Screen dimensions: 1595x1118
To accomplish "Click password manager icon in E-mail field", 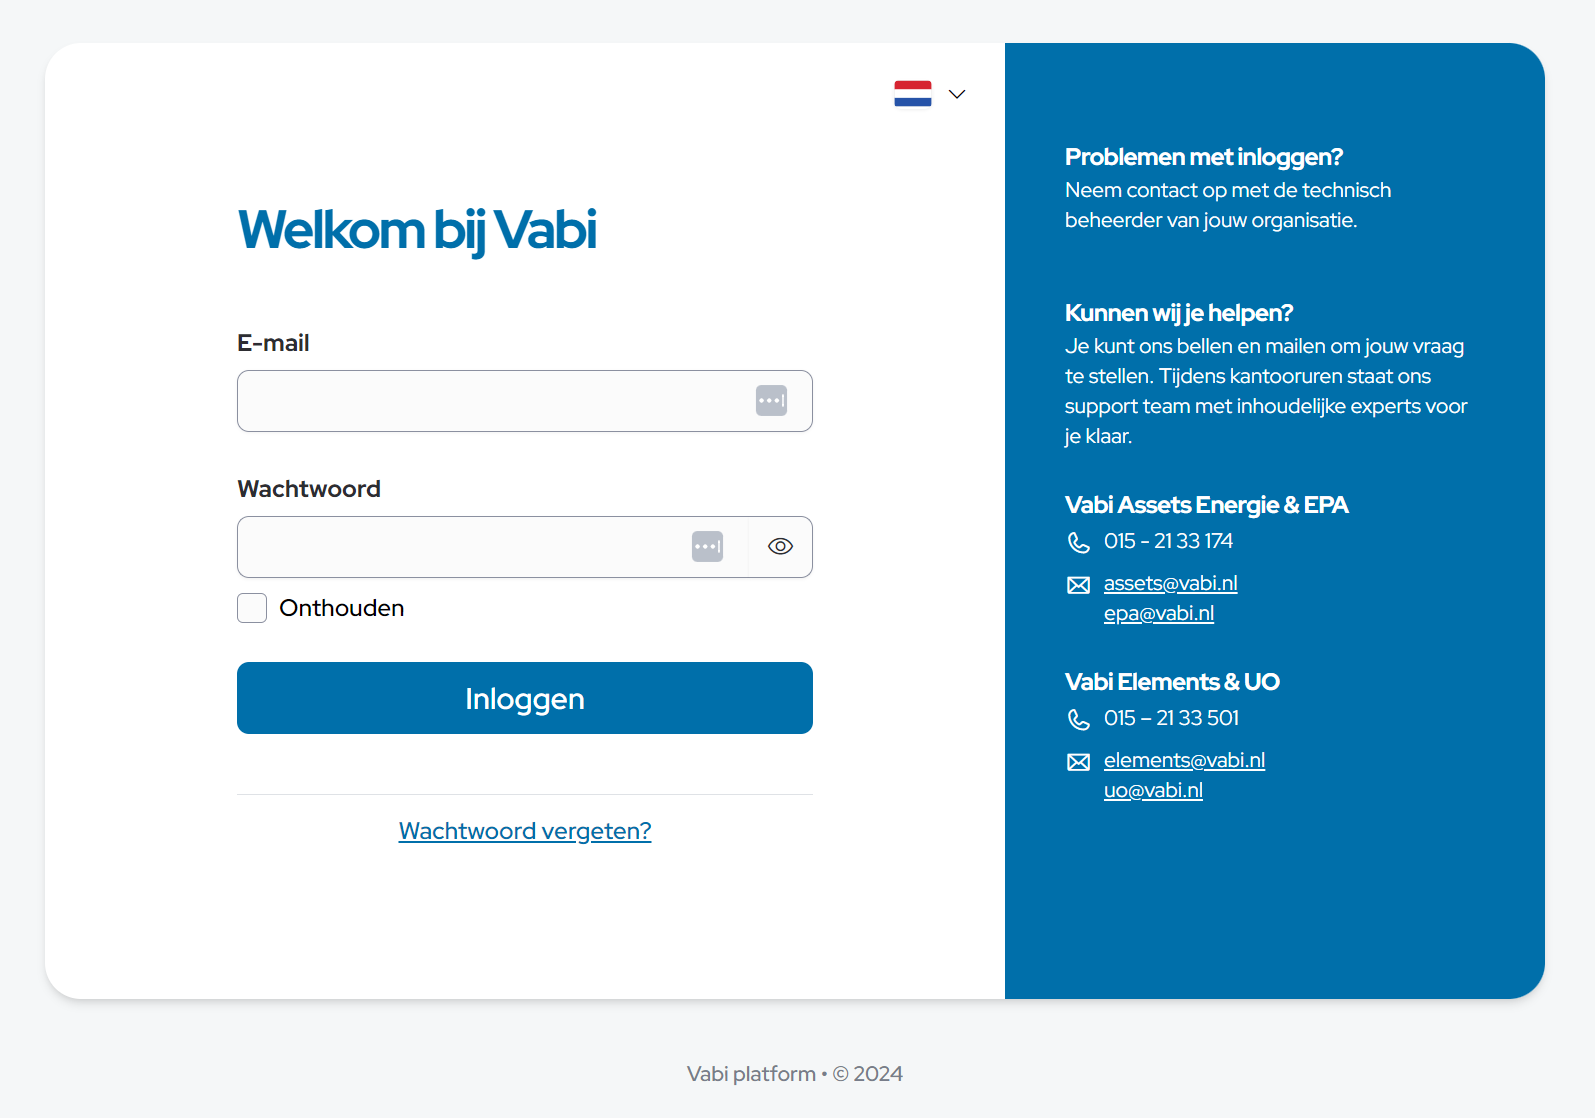I will click(x=771, y=401).
